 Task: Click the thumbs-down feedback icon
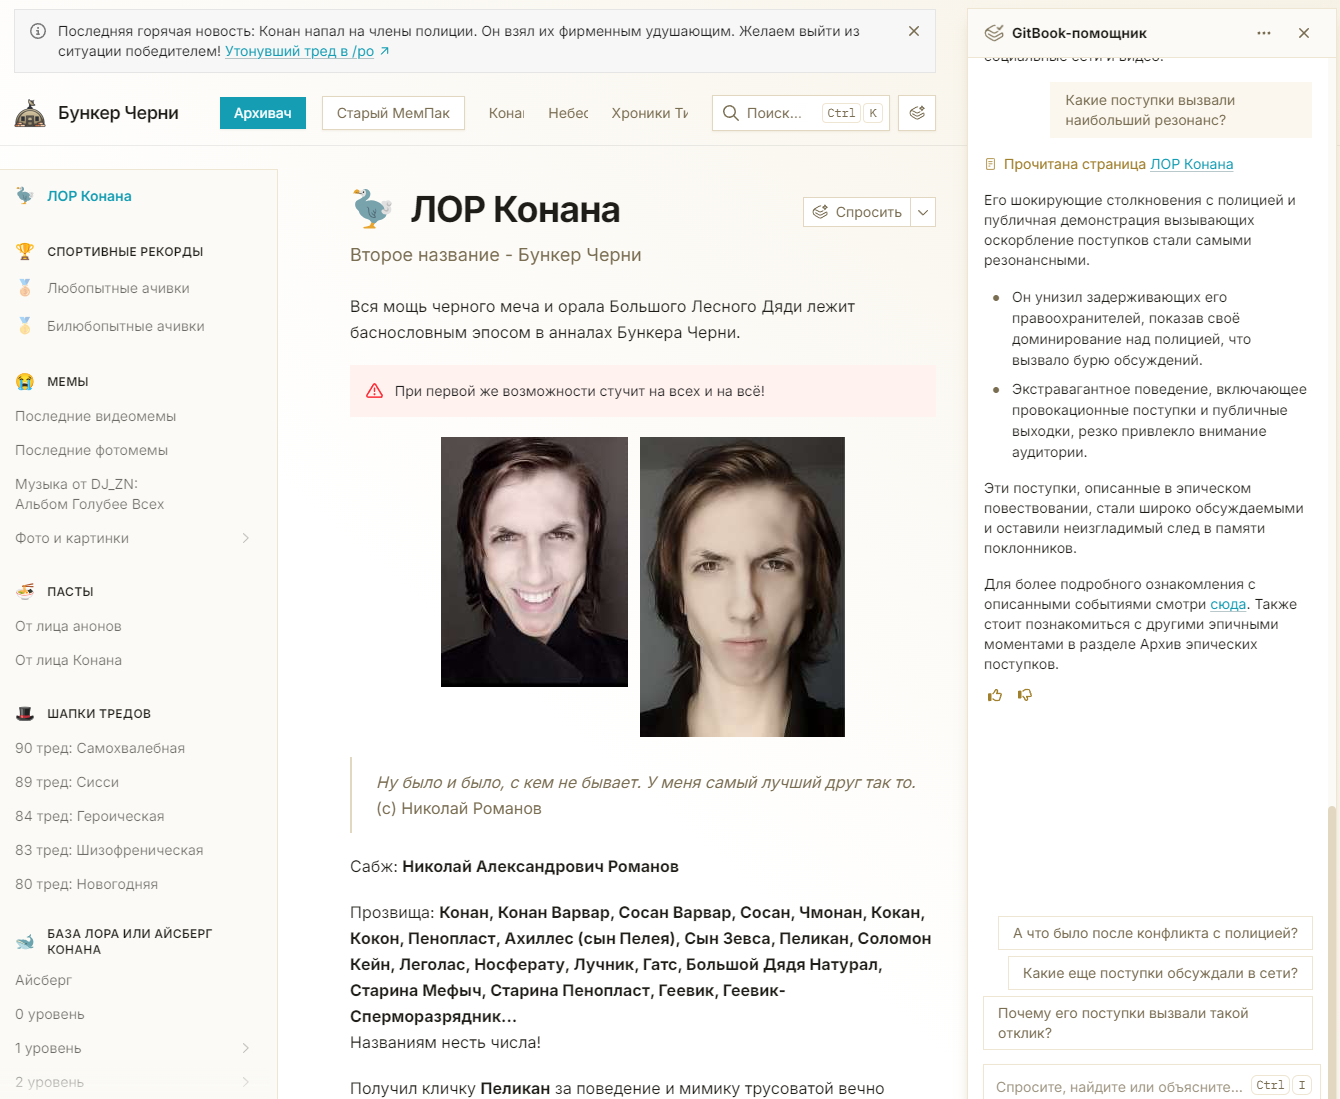1025,695
